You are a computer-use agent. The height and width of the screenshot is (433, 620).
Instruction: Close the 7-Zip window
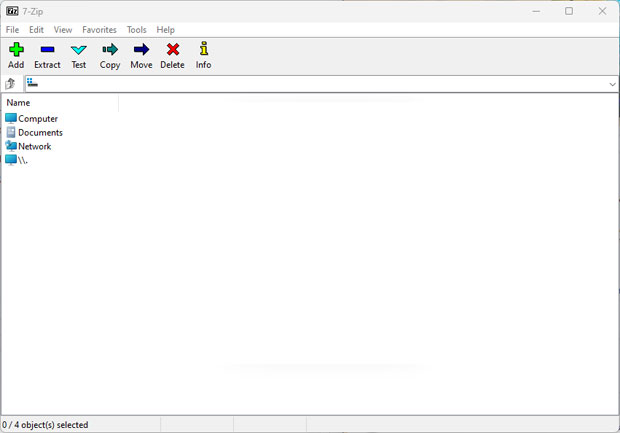click(x=602, y=11)
